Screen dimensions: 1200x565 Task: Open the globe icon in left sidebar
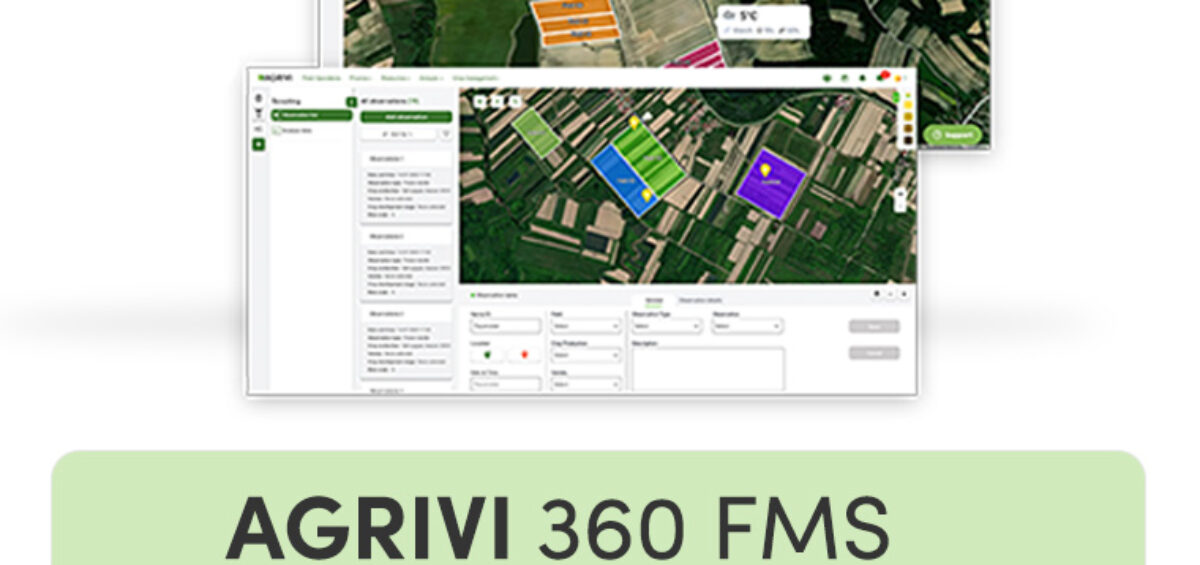coord(259,98)
